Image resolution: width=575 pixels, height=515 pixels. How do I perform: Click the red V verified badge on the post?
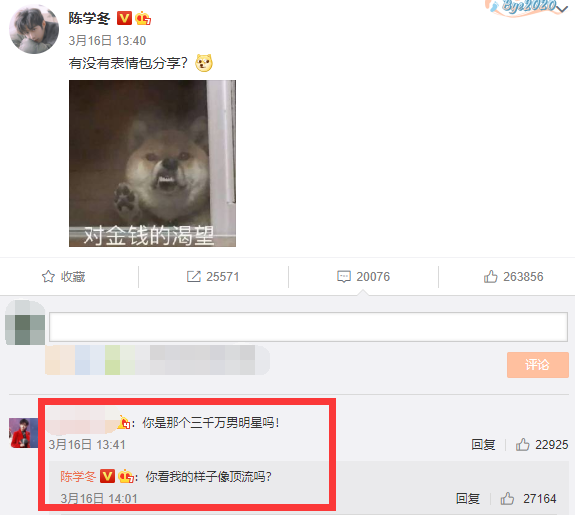[x=124, y=18]
